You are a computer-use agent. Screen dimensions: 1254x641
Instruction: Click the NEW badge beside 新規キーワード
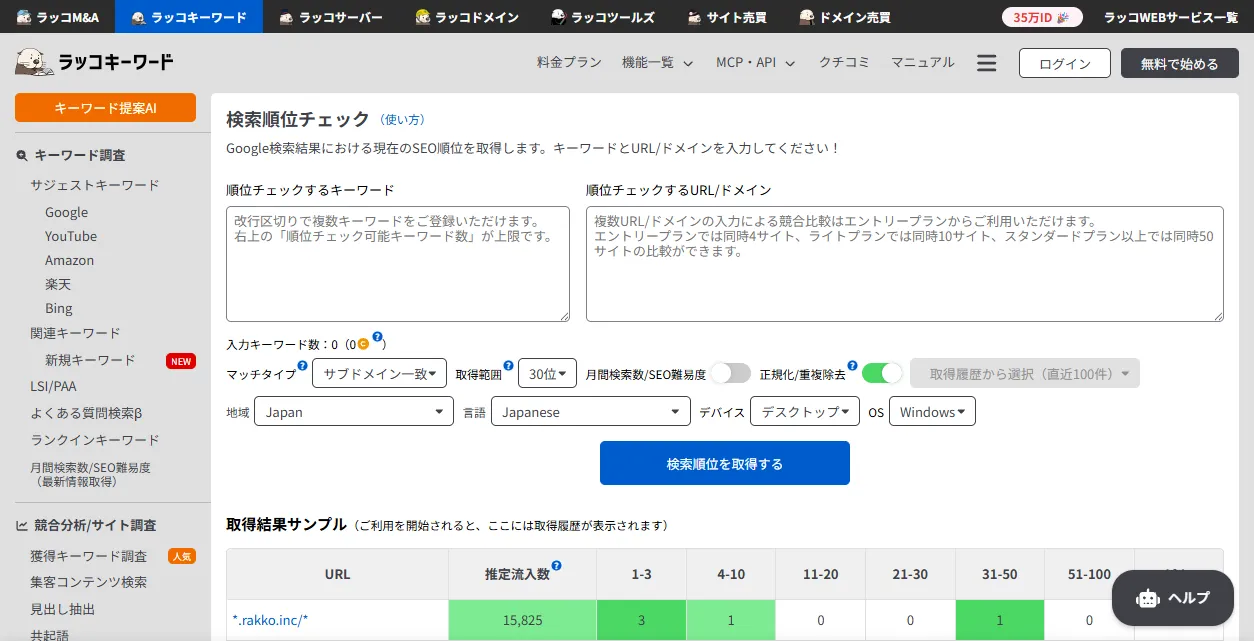tap(181, 361)
